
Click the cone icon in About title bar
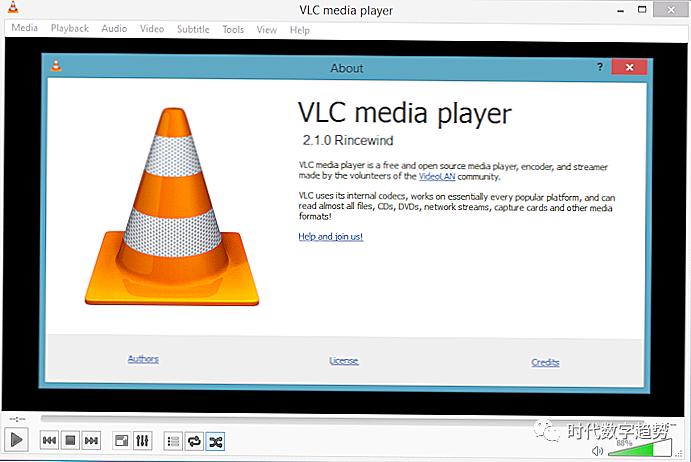[56, 65]
